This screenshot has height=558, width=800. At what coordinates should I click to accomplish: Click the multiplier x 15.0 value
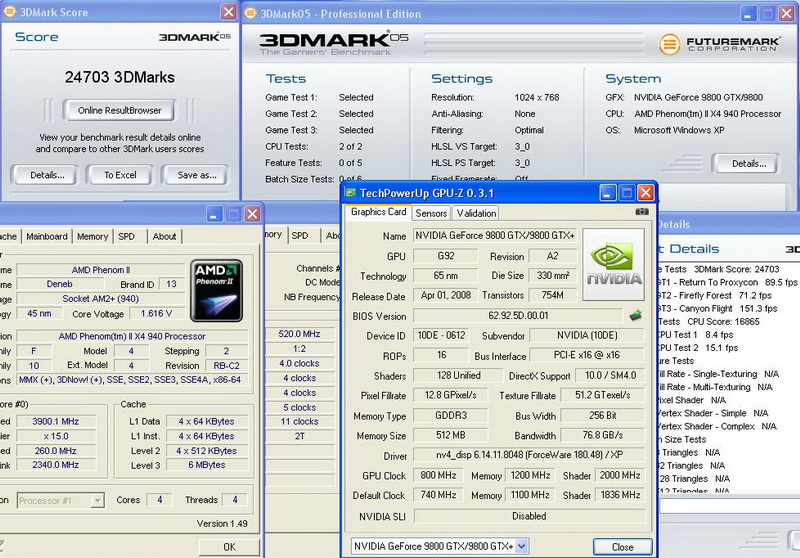pos(56,436)
